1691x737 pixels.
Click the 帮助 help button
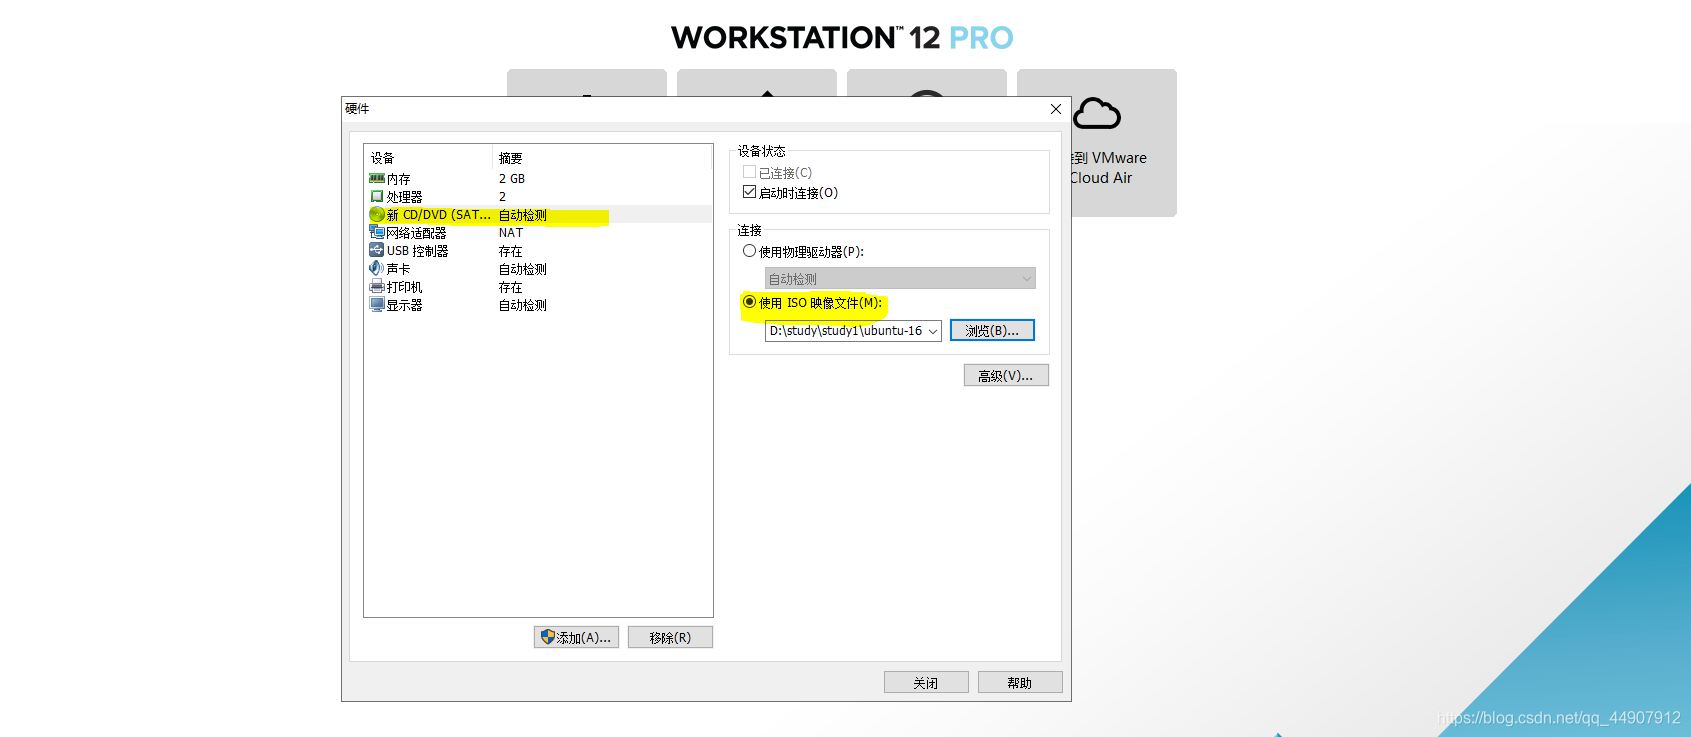pyautogui.click(x=1020, y=682)
